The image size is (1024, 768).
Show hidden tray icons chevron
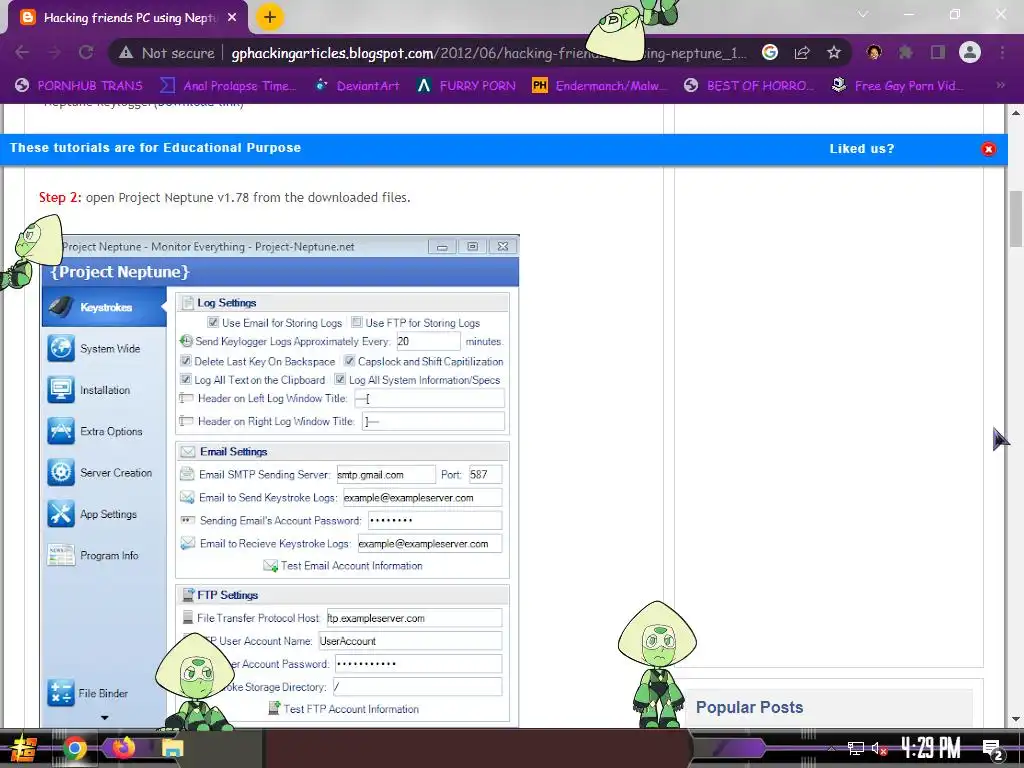pyautogui.click(x=831, y=749)
